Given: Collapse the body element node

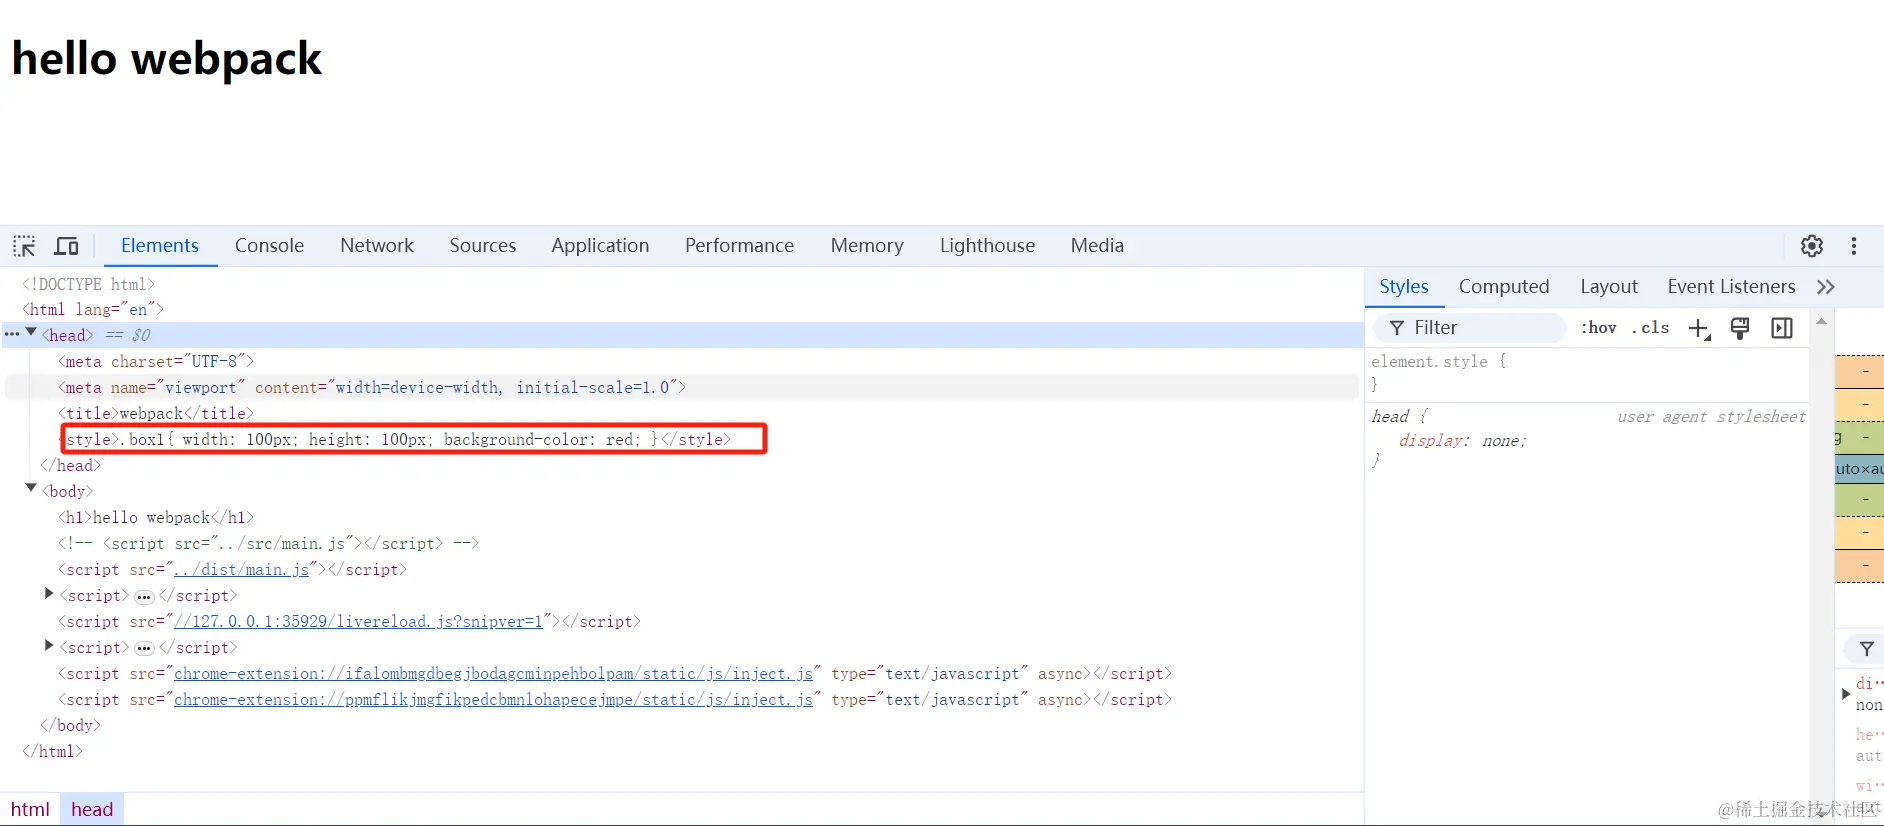Looking at the screenshot, I should coord(31,489).
